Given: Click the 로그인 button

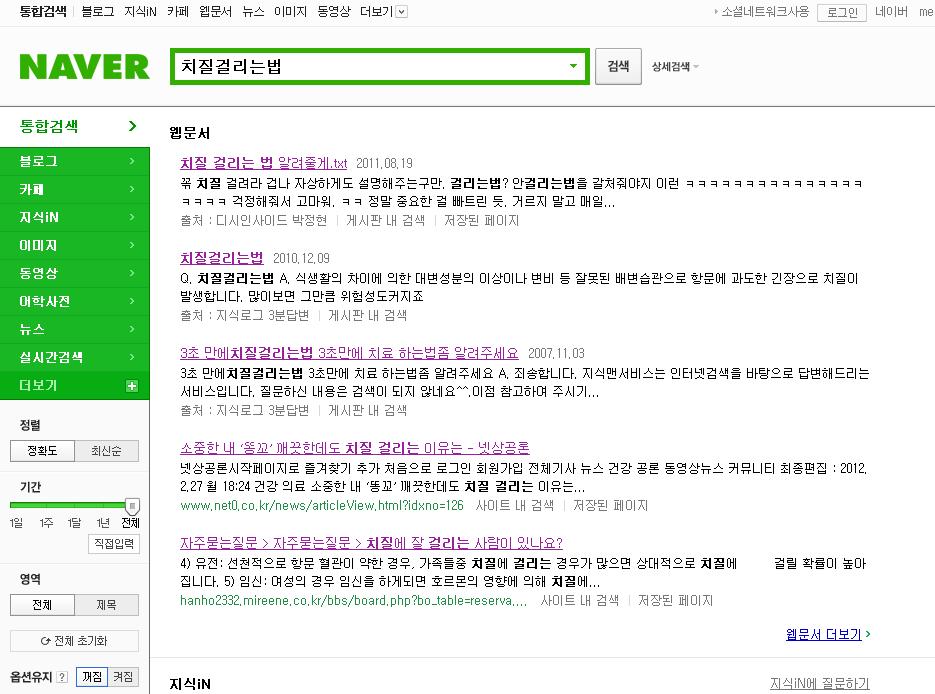Looking at the screenshot, I should coord(842,12).
